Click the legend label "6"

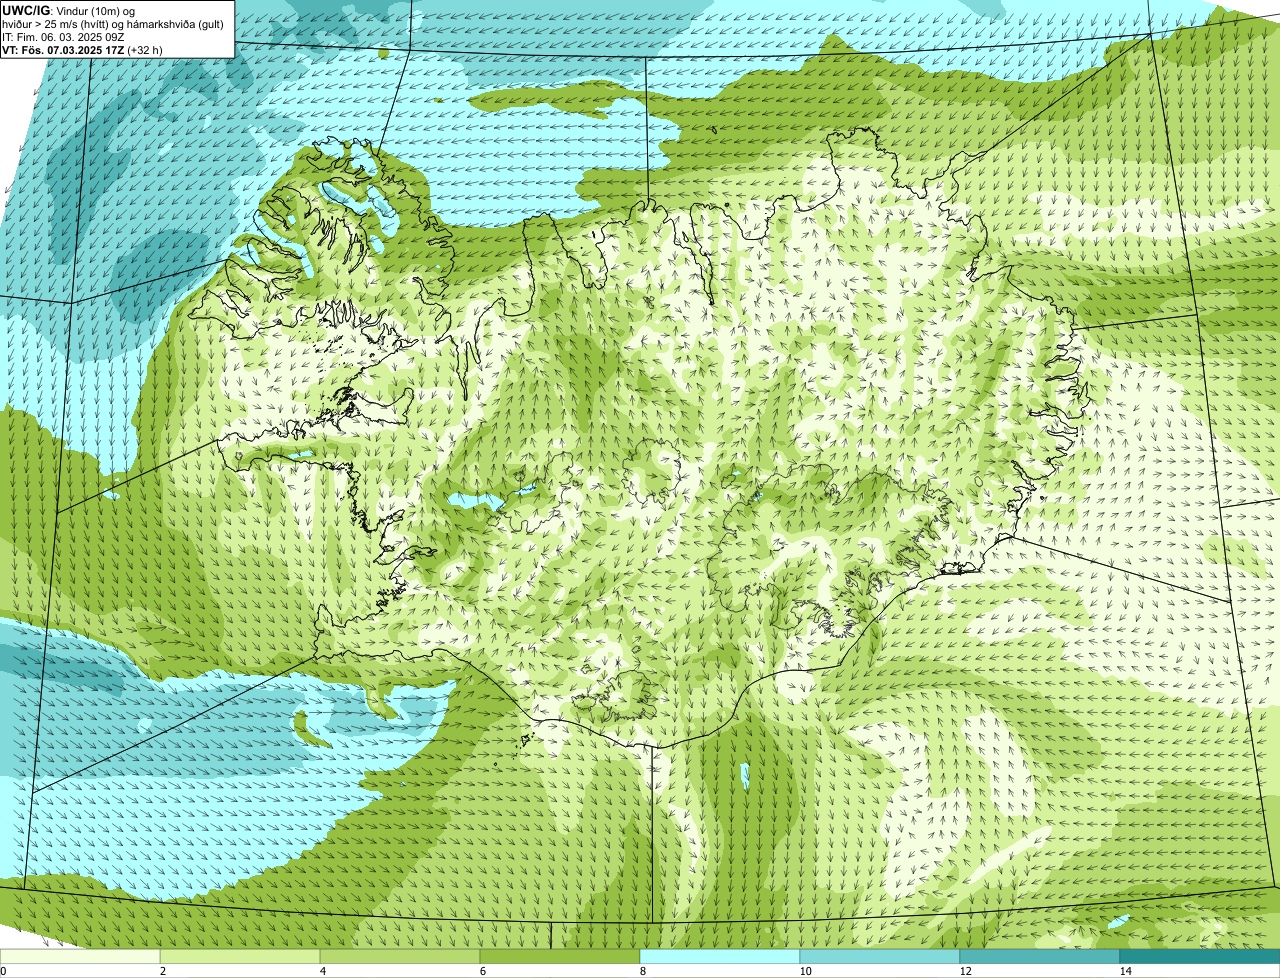pyautogui.click(x=482, y=971)
